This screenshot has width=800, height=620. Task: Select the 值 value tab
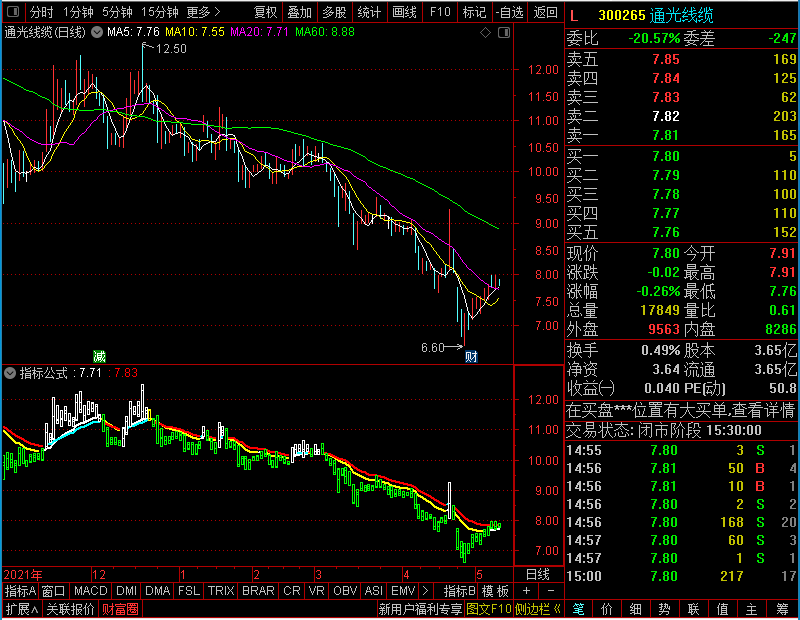click(722, 609)
